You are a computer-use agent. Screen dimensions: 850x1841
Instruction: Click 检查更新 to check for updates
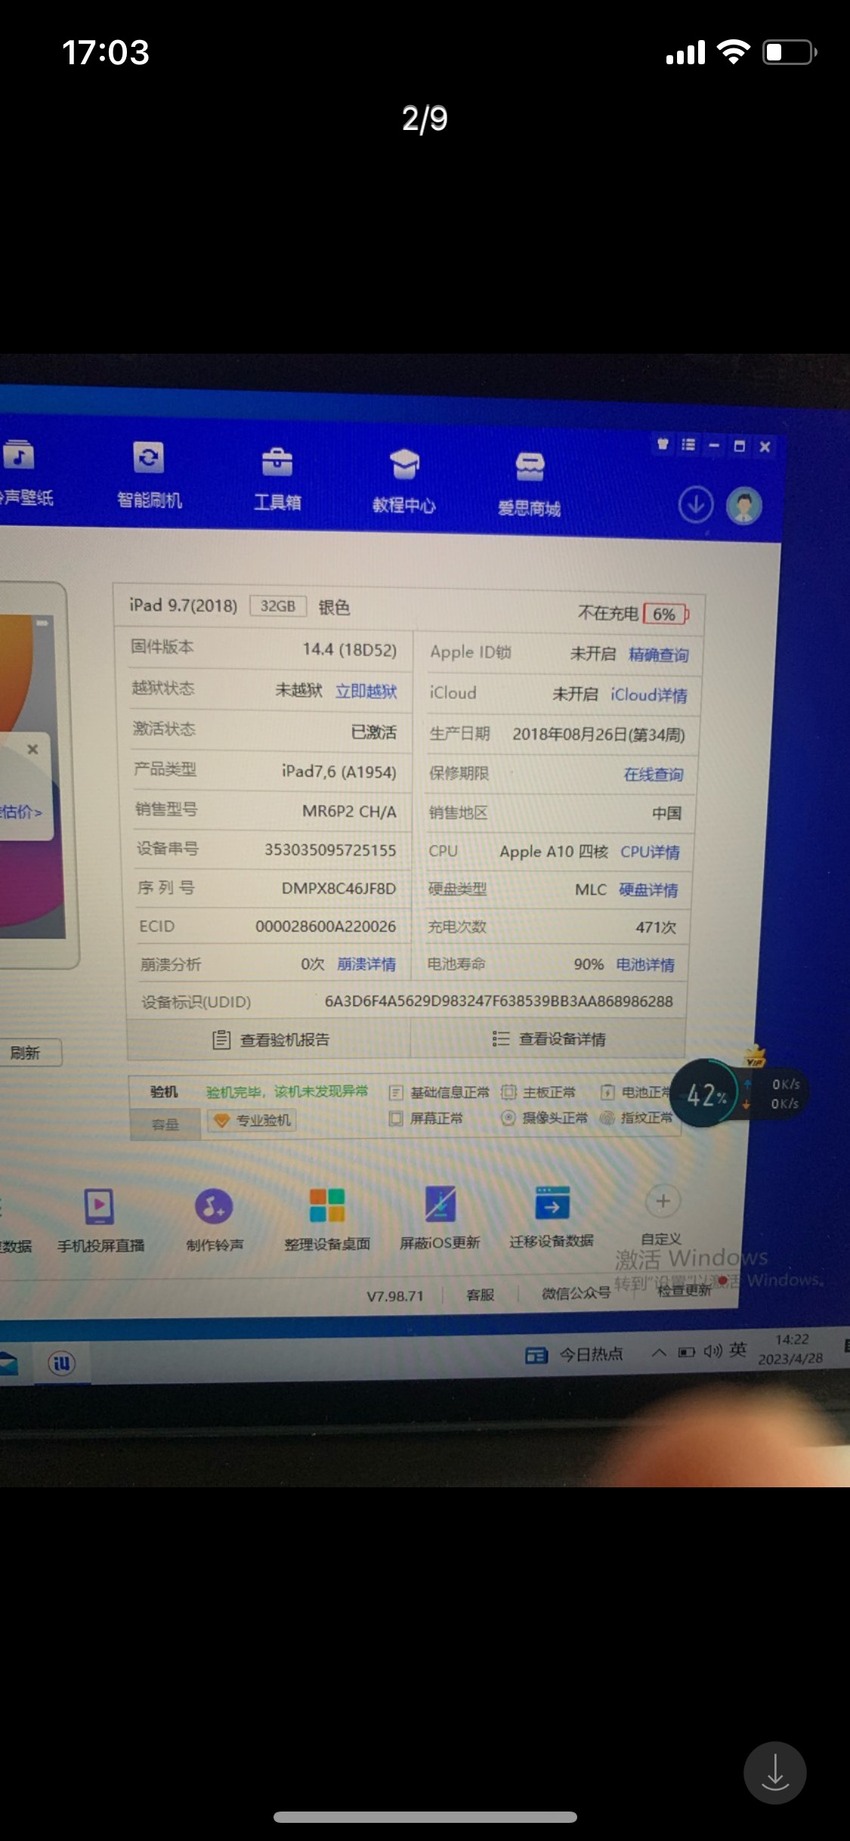click(x=684, y=1289)
